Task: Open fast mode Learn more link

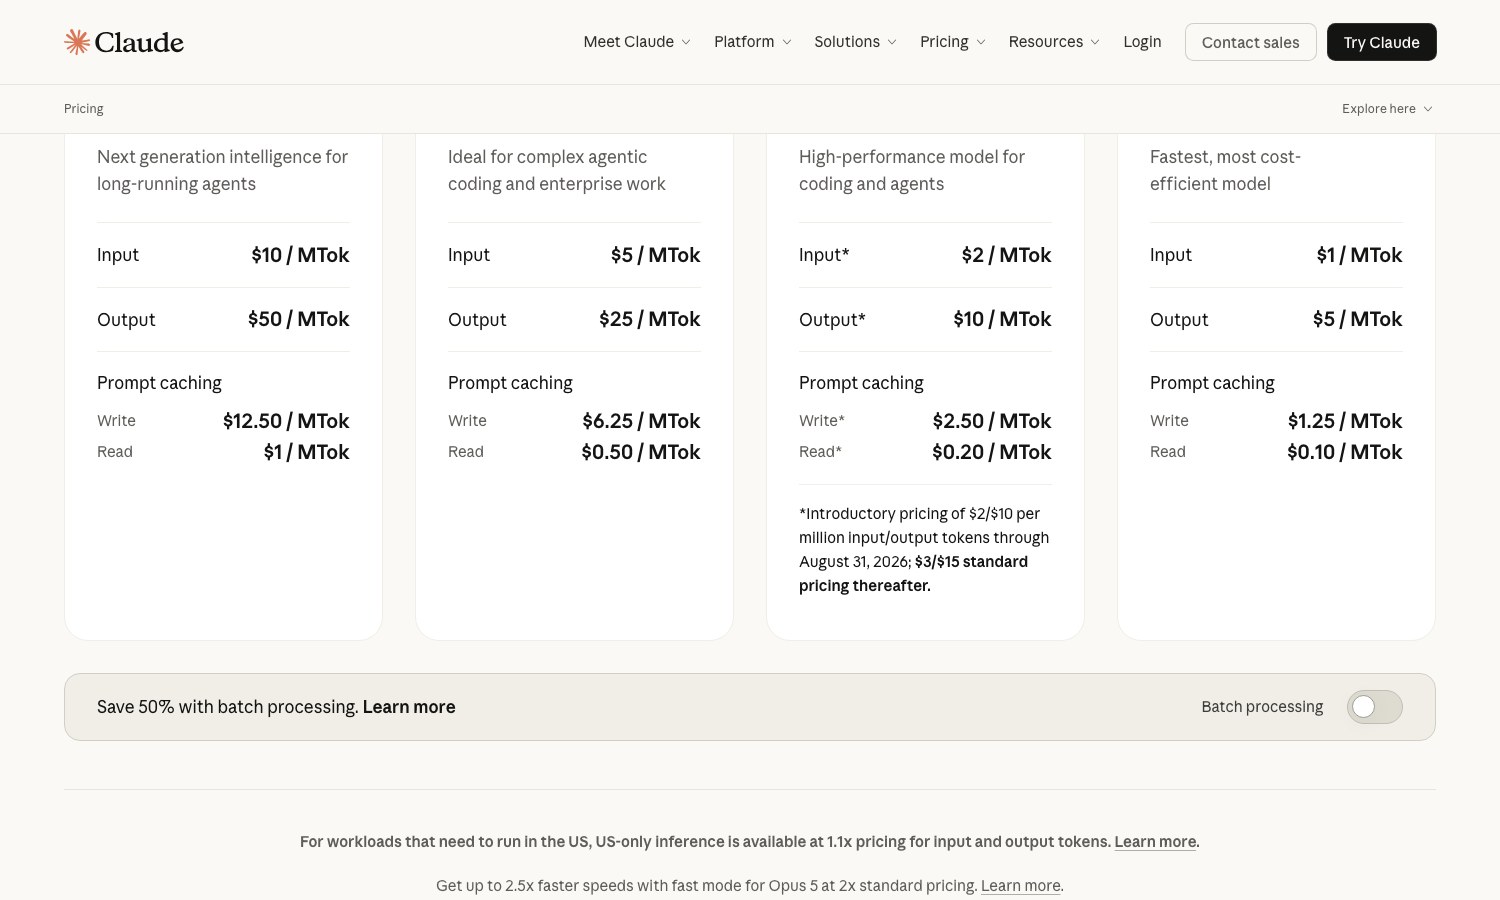Action: point(1020,886)
